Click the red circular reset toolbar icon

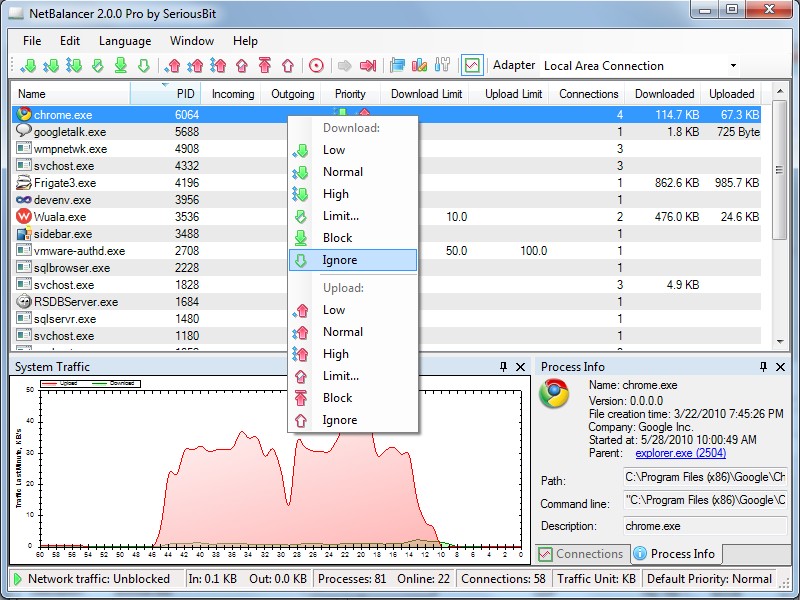(316, 66)
